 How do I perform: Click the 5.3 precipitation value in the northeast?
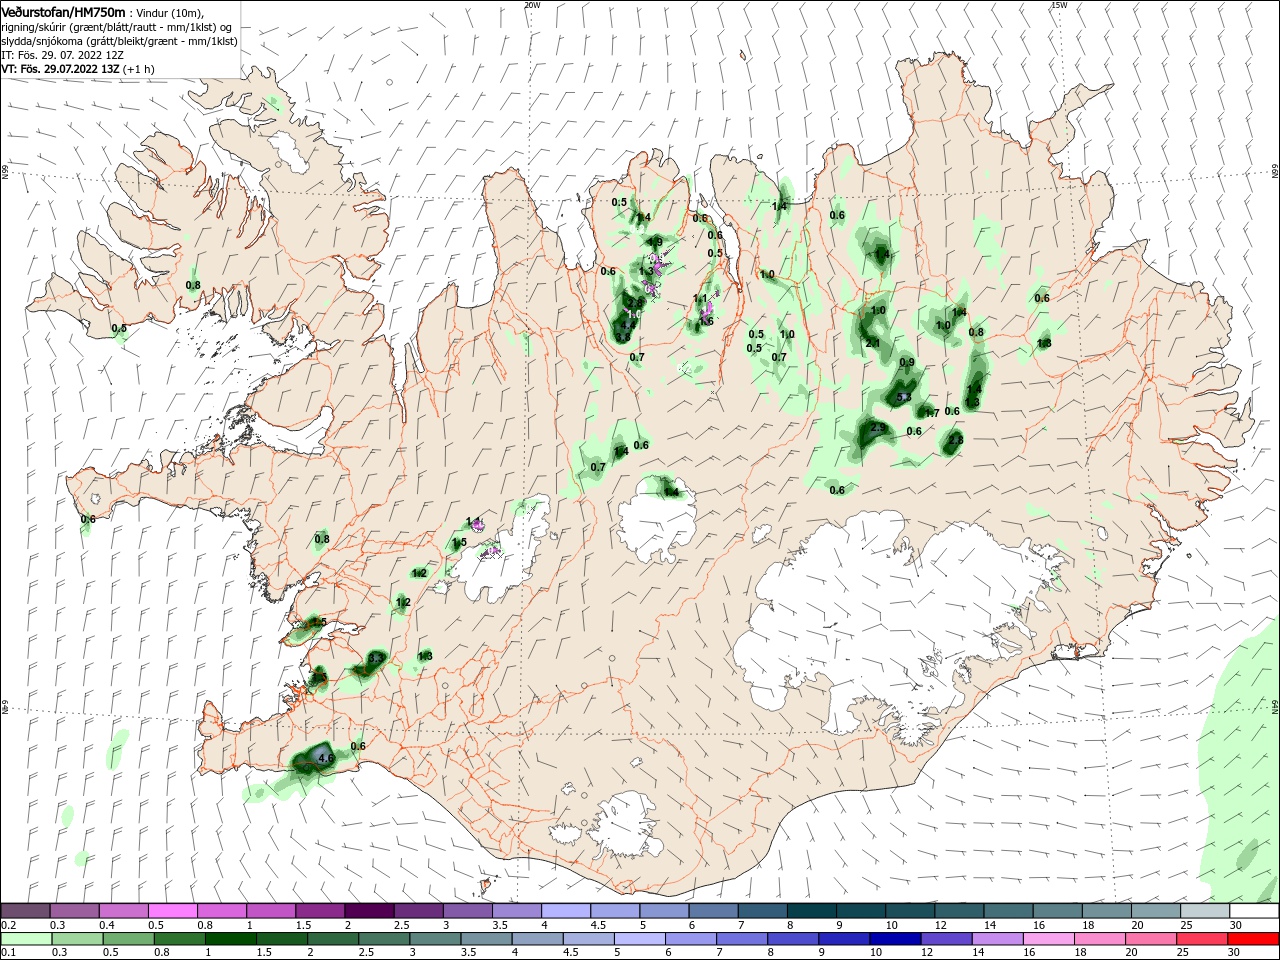[904, 398]
